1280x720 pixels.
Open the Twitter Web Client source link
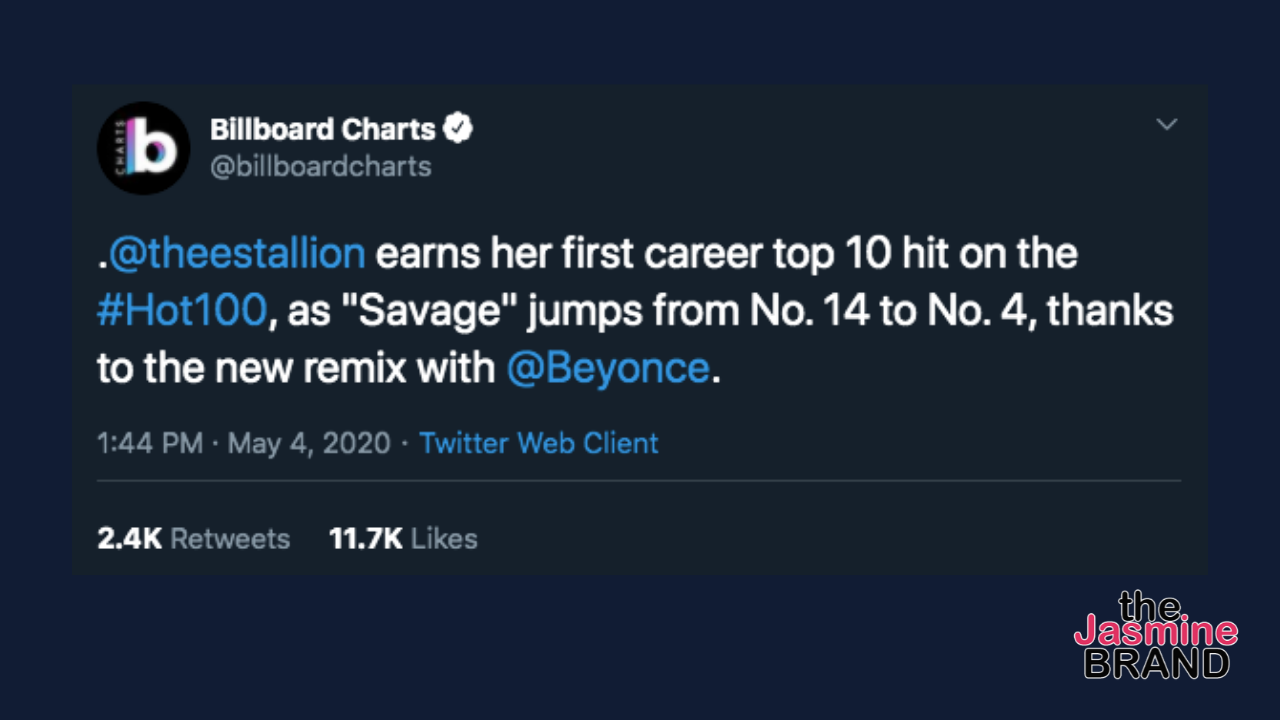pos(539,443)
